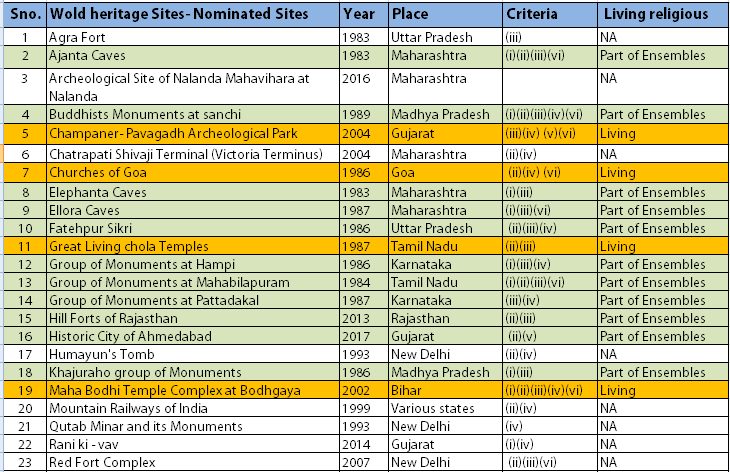
Task: Select year 2016 for Nalanda site
Action: (x=358, y=76)
